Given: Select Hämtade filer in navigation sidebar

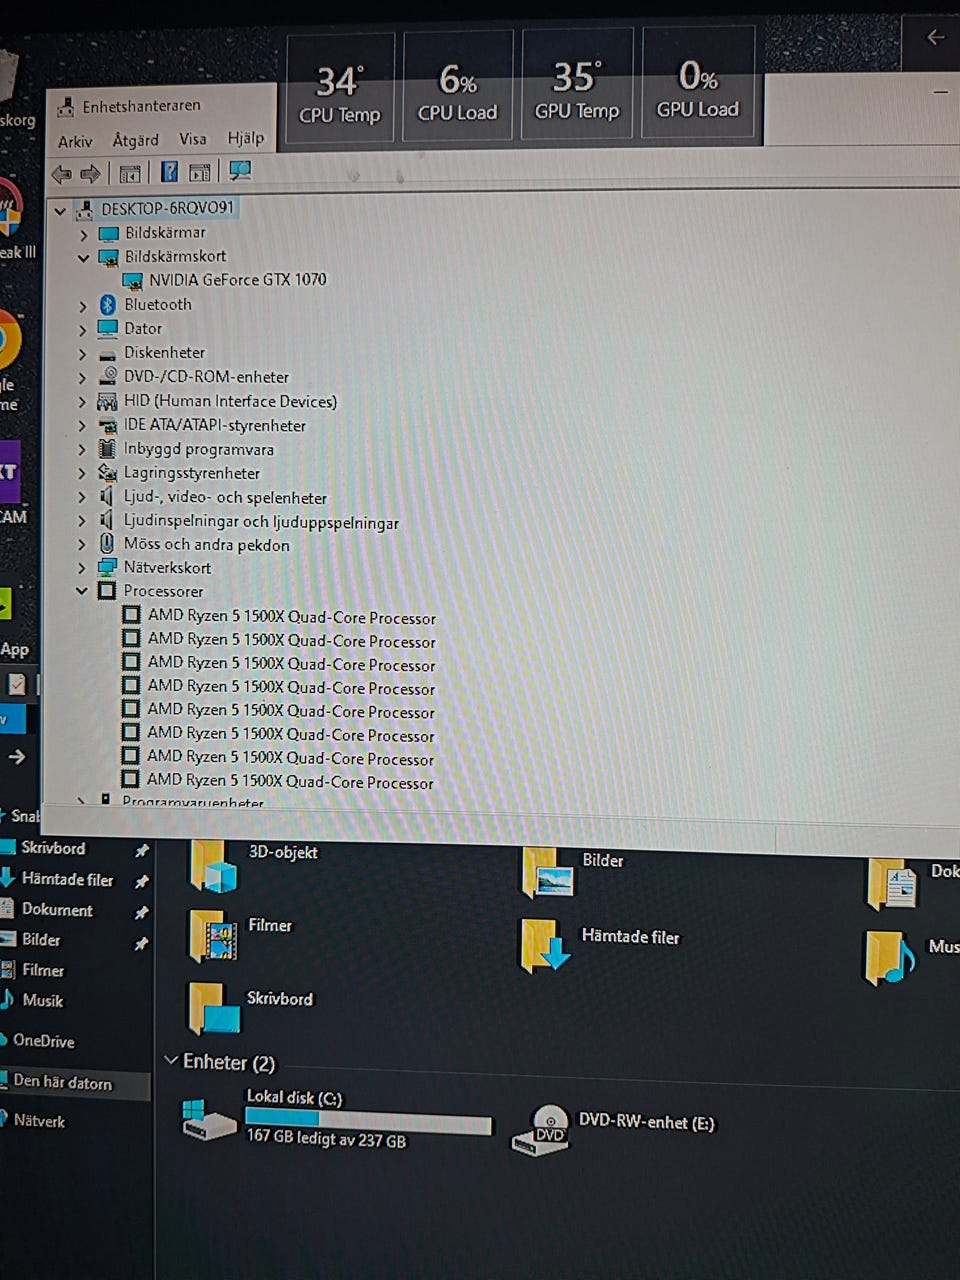Looking at the screenshot, I should [67, 880].
